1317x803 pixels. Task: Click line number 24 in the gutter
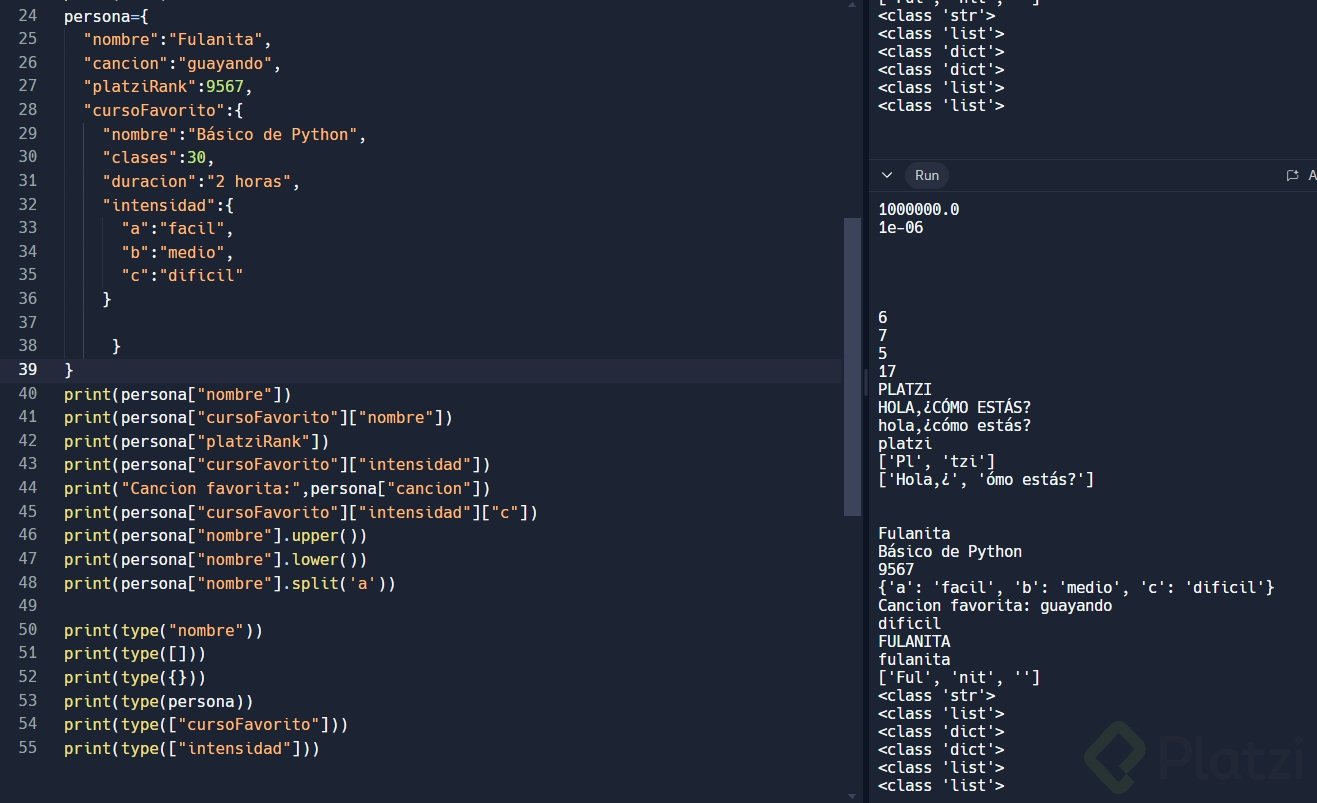pyautogui.click(x=28, y=16)
